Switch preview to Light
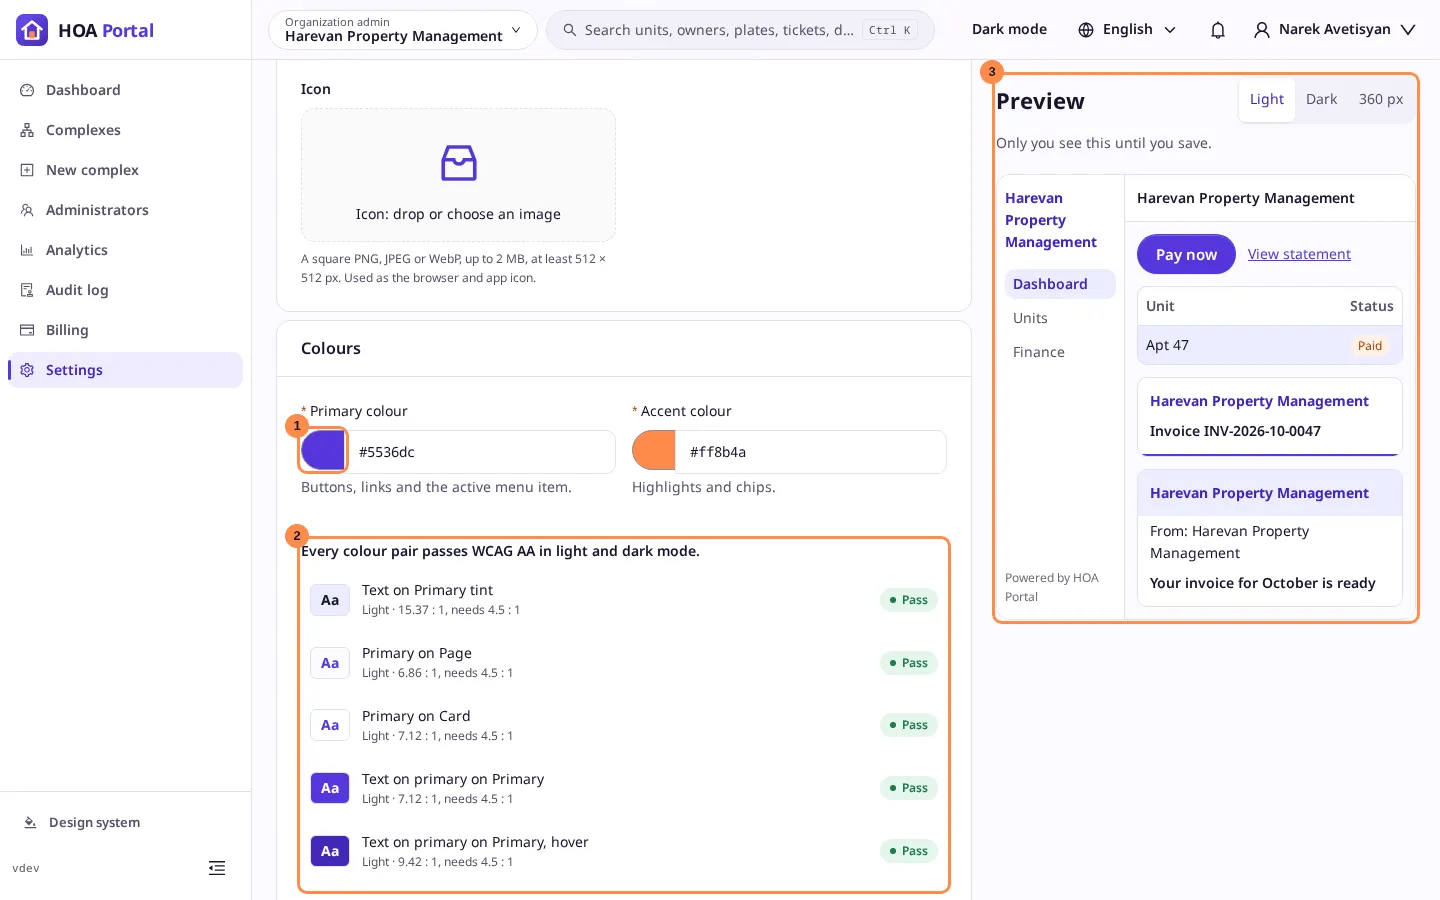The height and width of the screenshot is (900, 1440). click(1267, 99)
